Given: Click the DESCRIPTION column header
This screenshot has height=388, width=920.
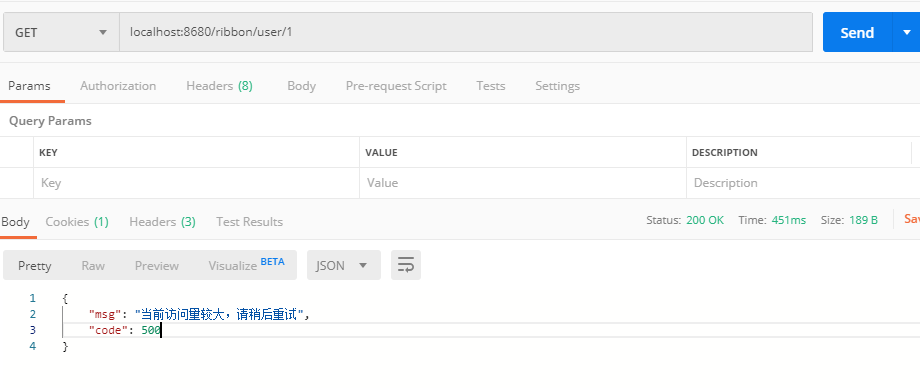Looking at the screenshot, I should [725, 153].
